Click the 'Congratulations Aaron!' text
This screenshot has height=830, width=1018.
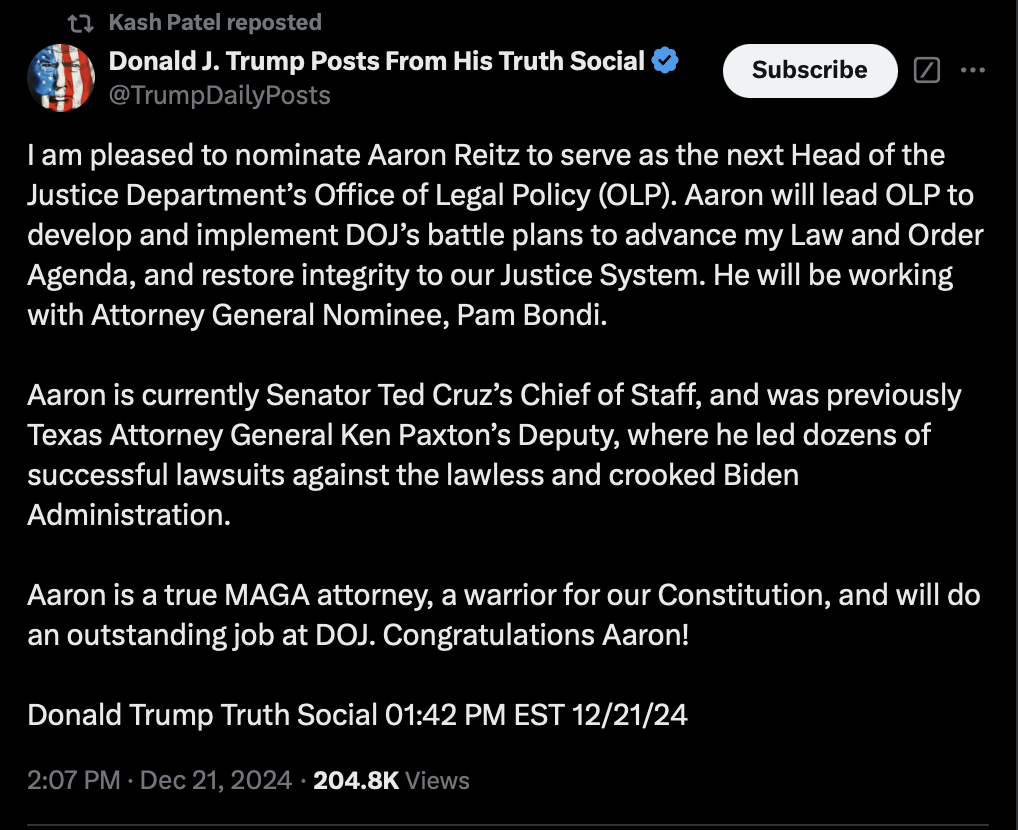click(x=536, y=635)
